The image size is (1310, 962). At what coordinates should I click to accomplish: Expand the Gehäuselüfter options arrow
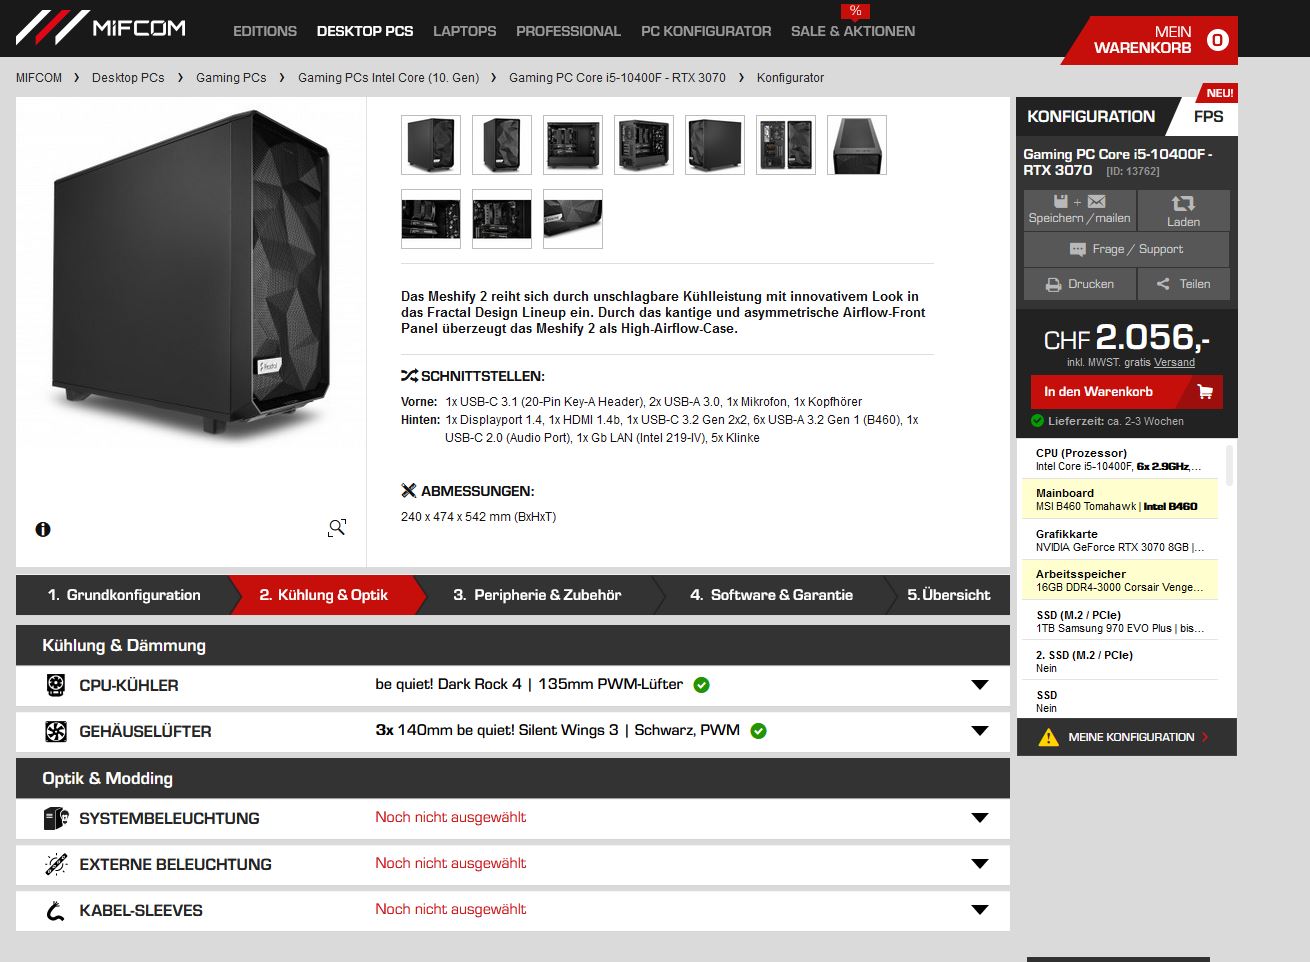point(980,731)
